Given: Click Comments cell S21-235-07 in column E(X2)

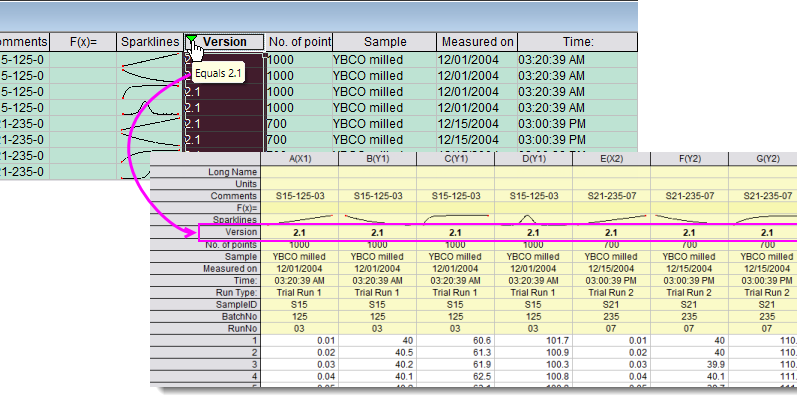Looking at the screenshot, I should tap(611, 196).
